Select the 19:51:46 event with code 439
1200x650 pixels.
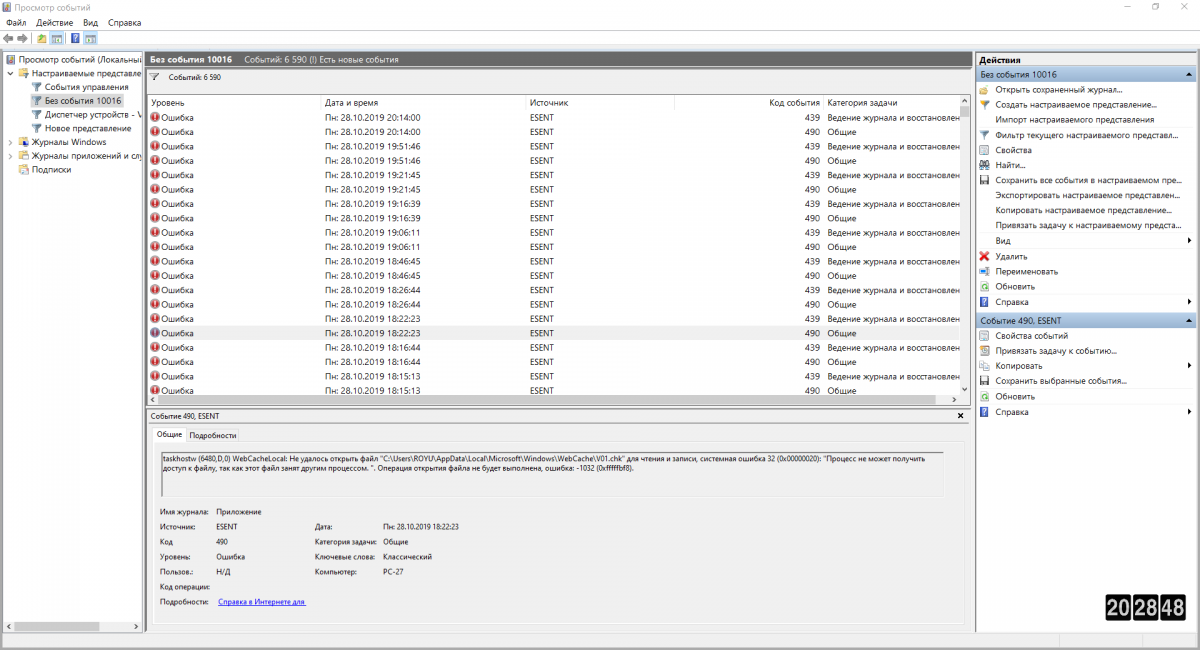(554, 146)
